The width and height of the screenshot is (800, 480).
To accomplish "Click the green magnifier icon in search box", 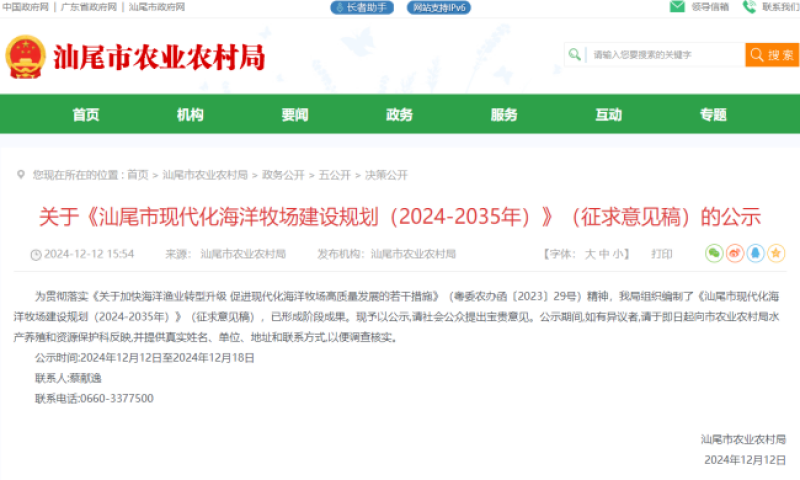I will click(574, 54).
